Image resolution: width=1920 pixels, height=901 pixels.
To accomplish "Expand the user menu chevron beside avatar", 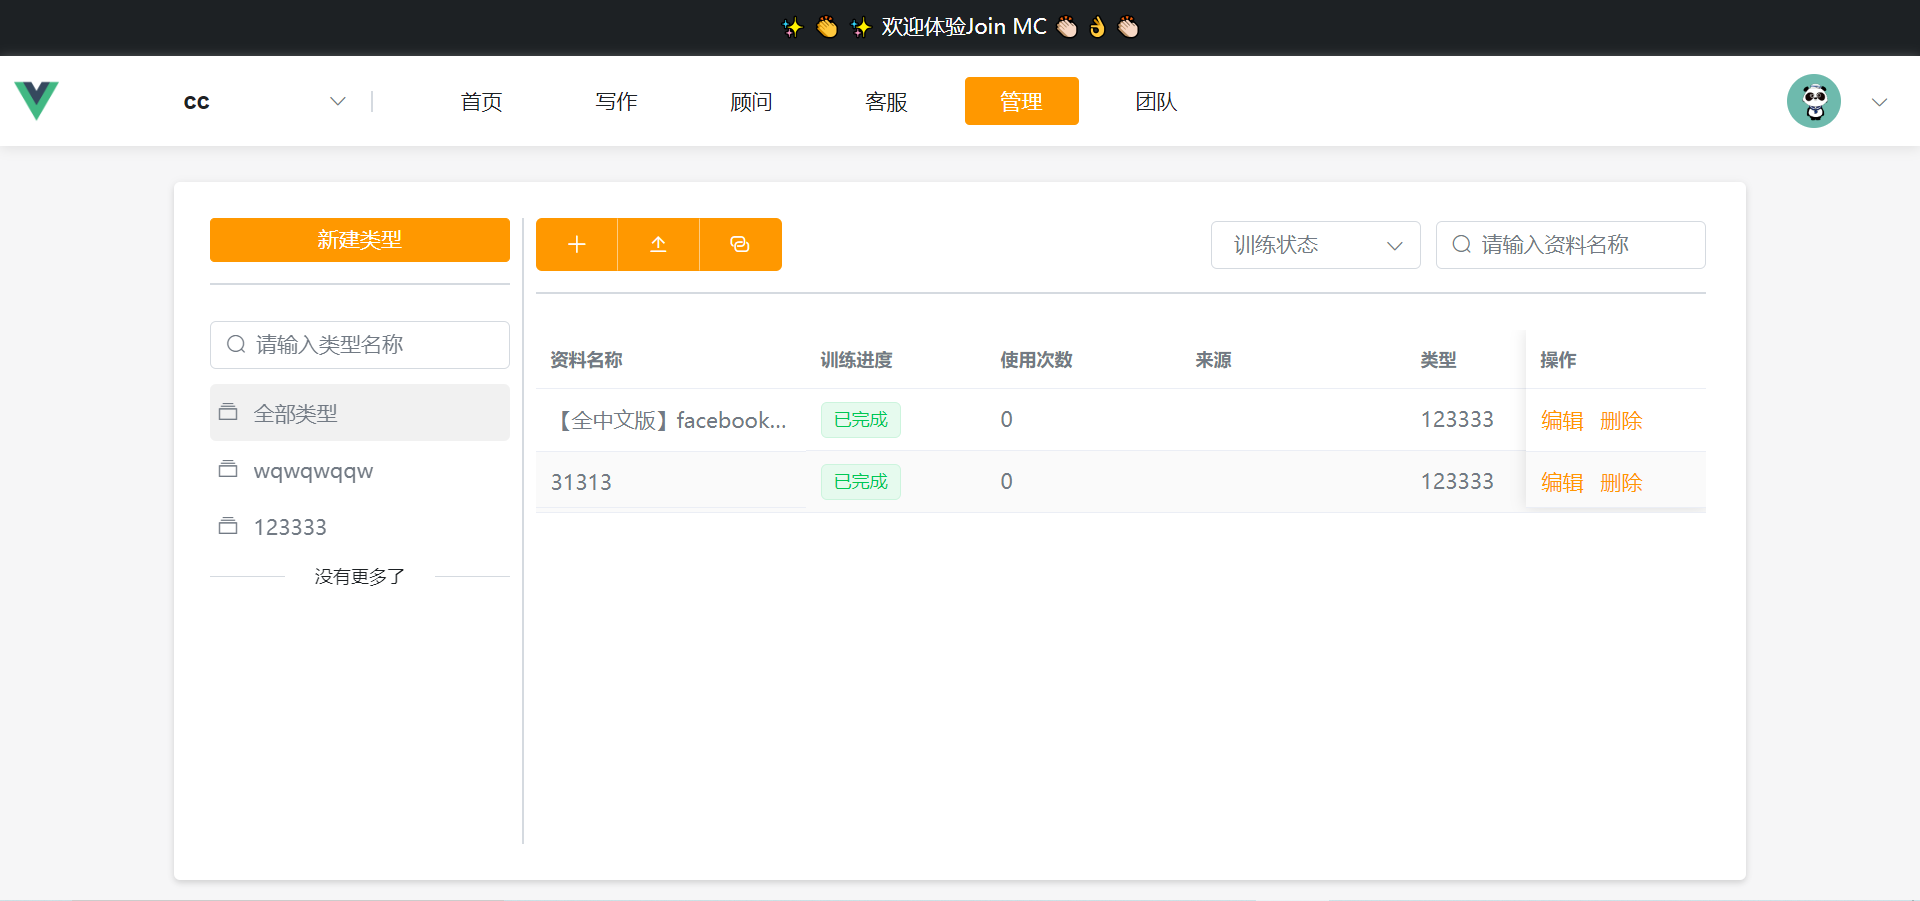I will point(1879,102).
